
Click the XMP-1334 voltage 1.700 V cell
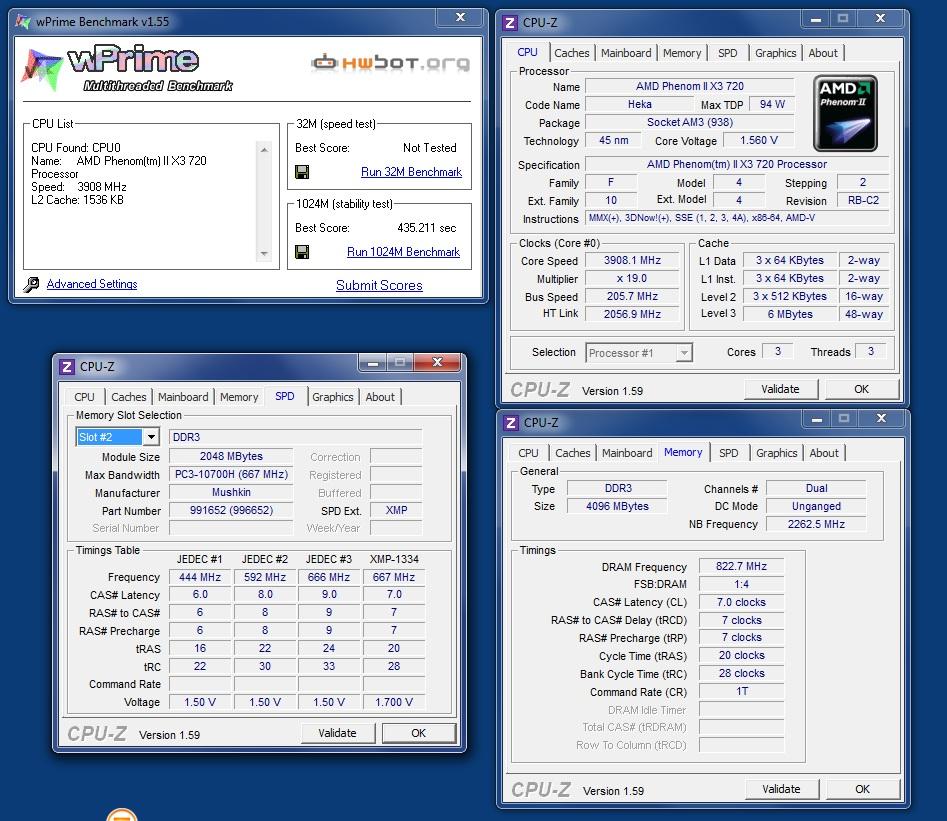tap(394, 702)
